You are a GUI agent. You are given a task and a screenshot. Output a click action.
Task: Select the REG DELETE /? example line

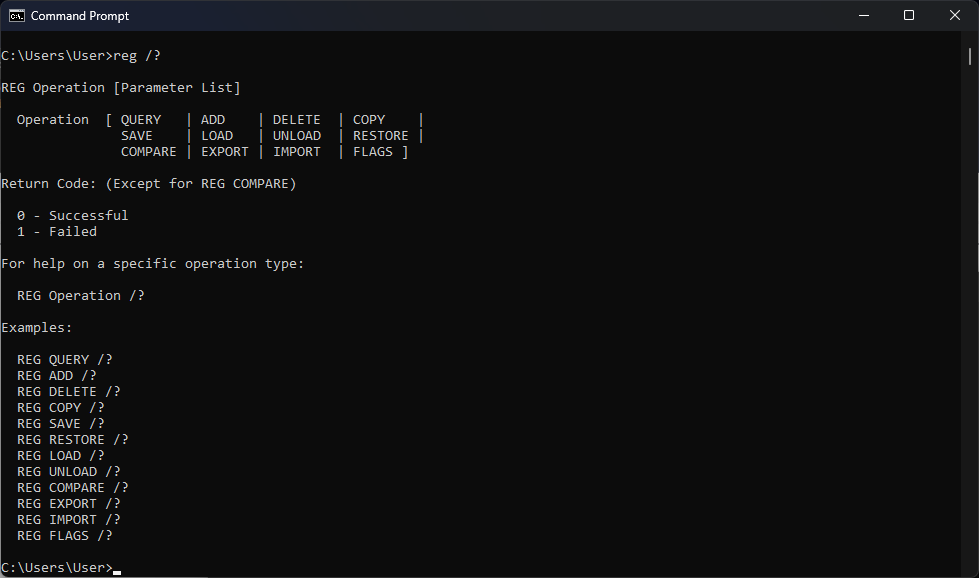coord(68,391)
